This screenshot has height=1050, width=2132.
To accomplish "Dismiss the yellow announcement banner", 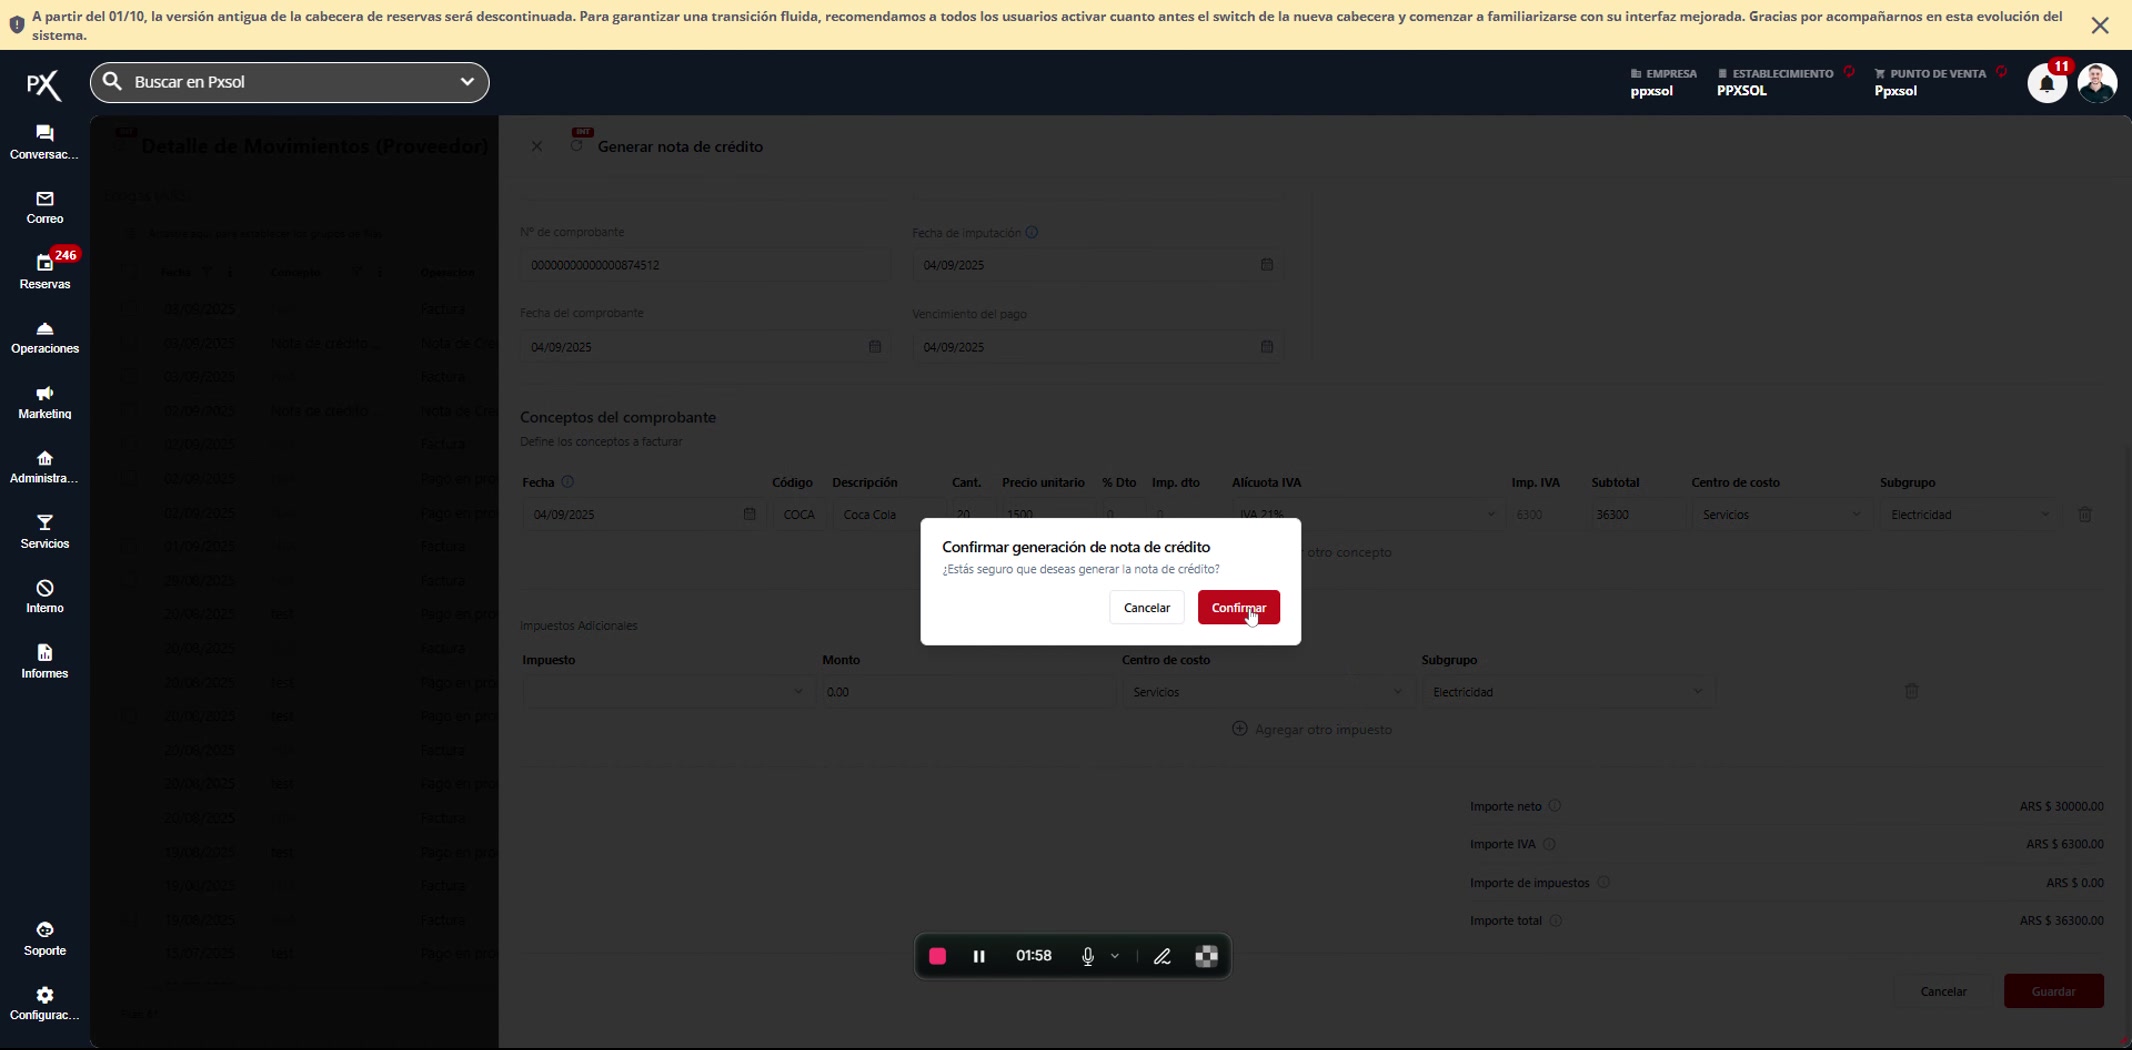I will click(2099, 26).
